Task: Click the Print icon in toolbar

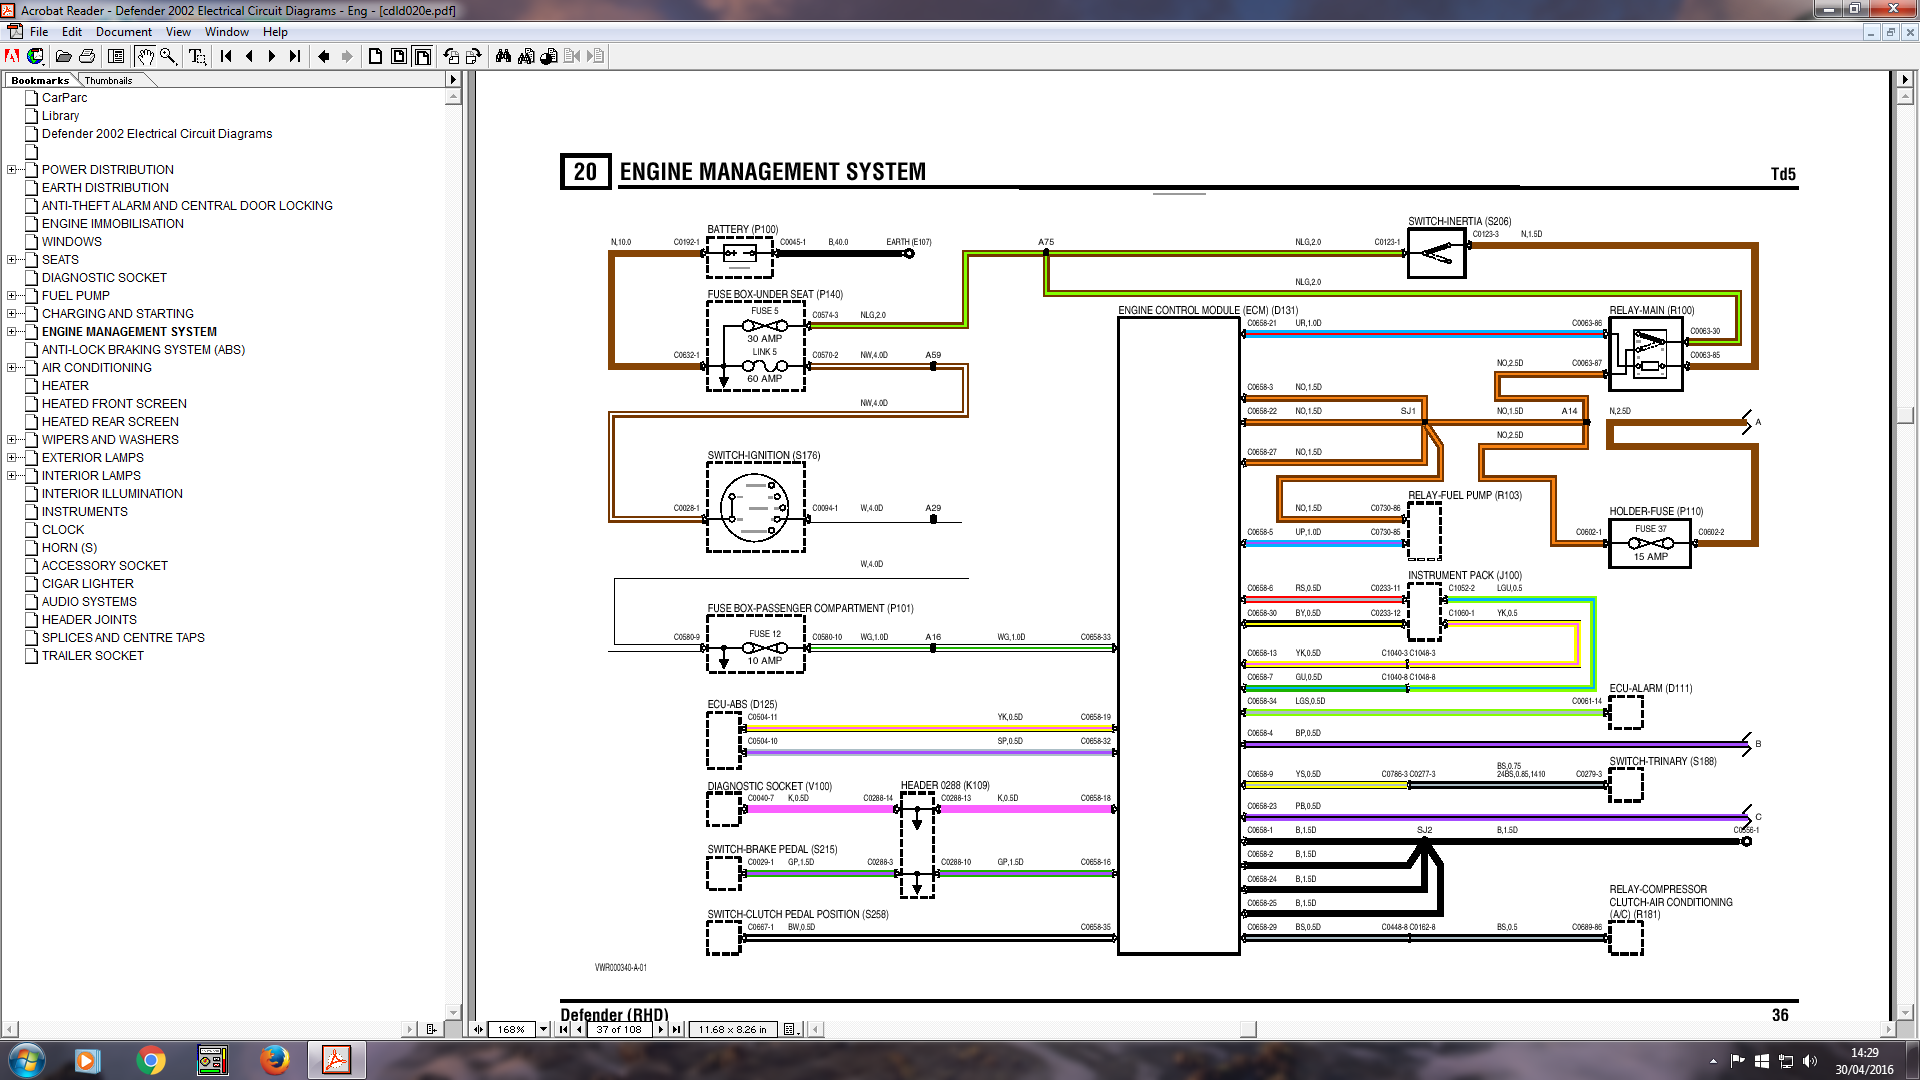Action: 87,56
